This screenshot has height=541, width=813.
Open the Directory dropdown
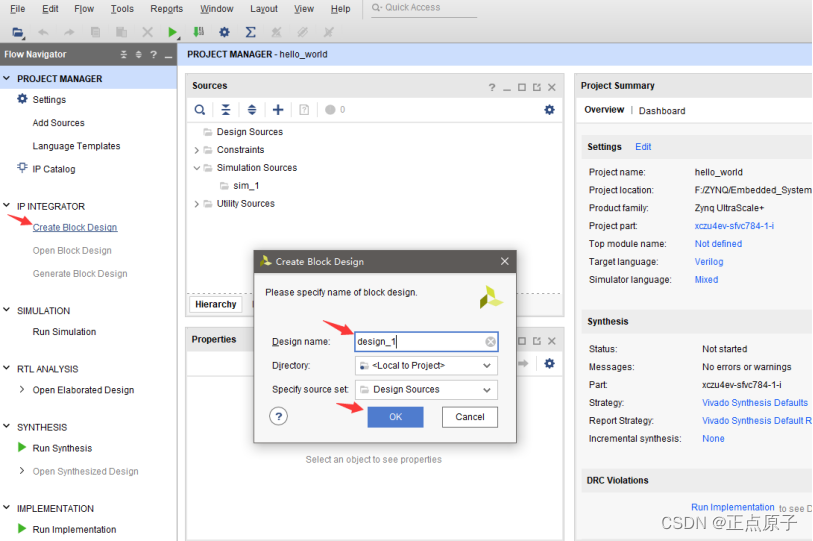point(486,366)
